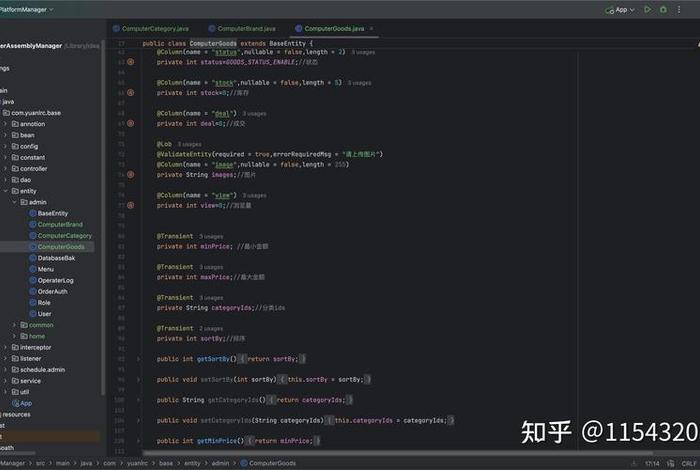Select the ComputerGoods.java tab

[330, 29]
